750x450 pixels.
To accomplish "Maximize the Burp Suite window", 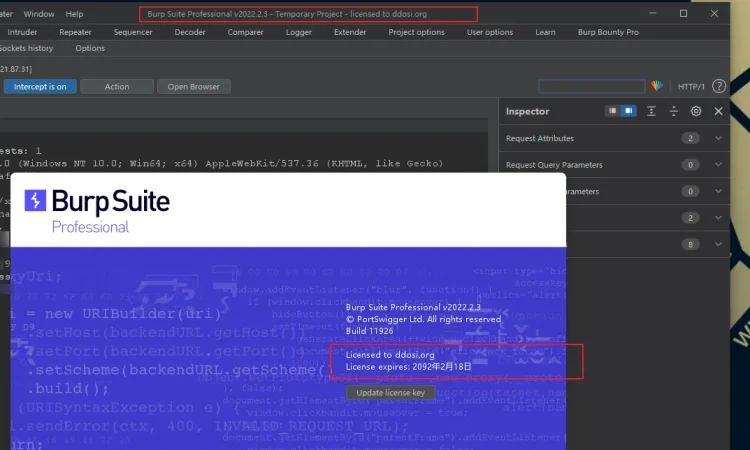I will pos(684,13).
